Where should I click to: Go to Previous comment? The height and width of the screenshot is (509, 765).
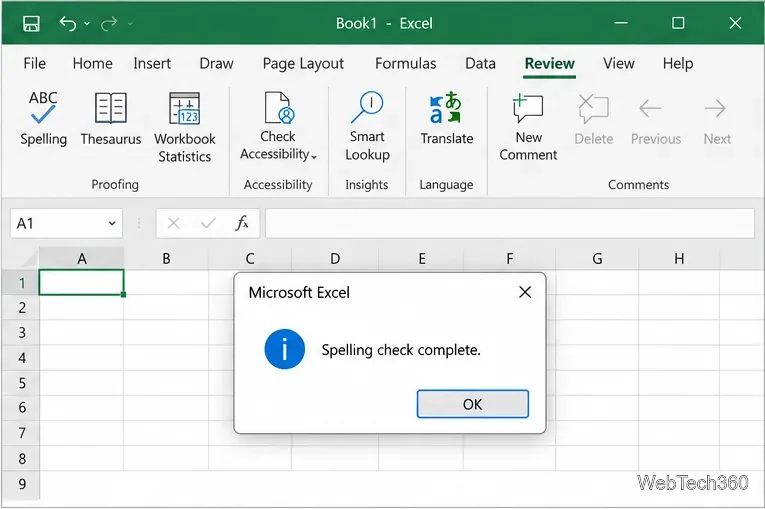tap(655, 120)
